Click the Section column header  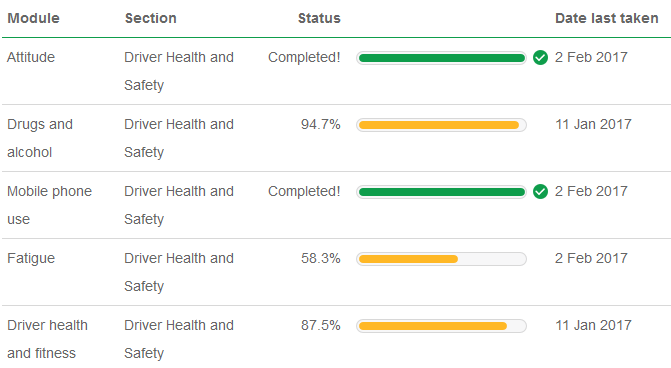151,18
